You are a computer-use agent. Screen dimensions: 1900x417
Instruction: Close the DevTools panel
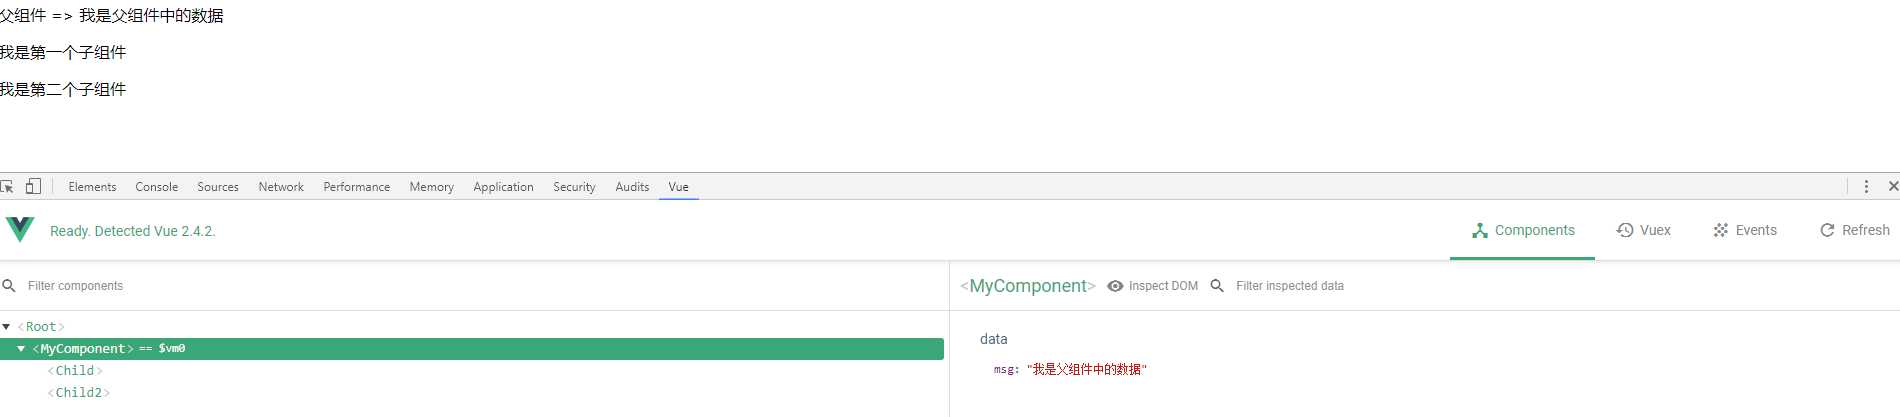tap(1892, 186)
